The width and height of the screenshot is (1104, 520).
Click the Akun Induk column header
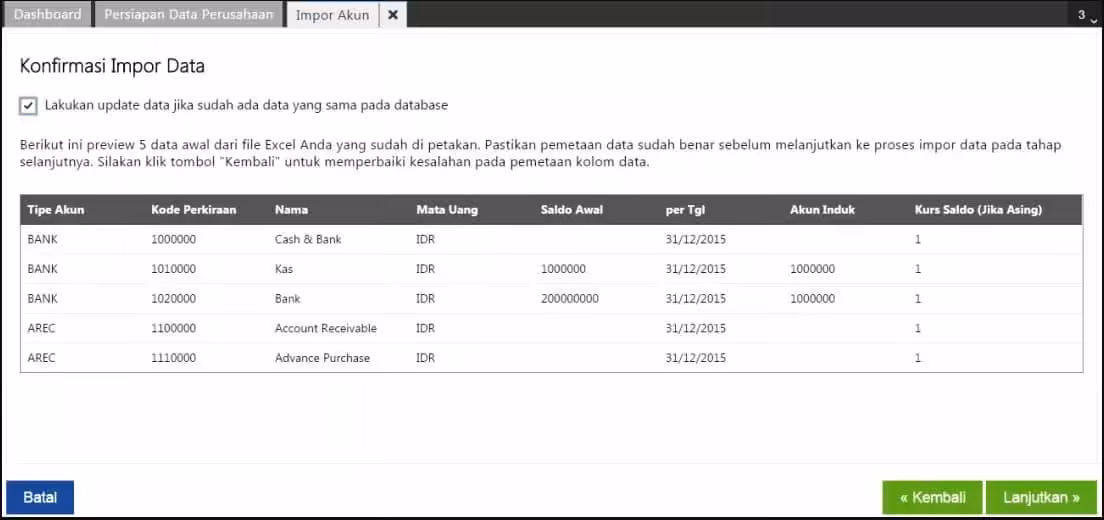click(822, 210)
